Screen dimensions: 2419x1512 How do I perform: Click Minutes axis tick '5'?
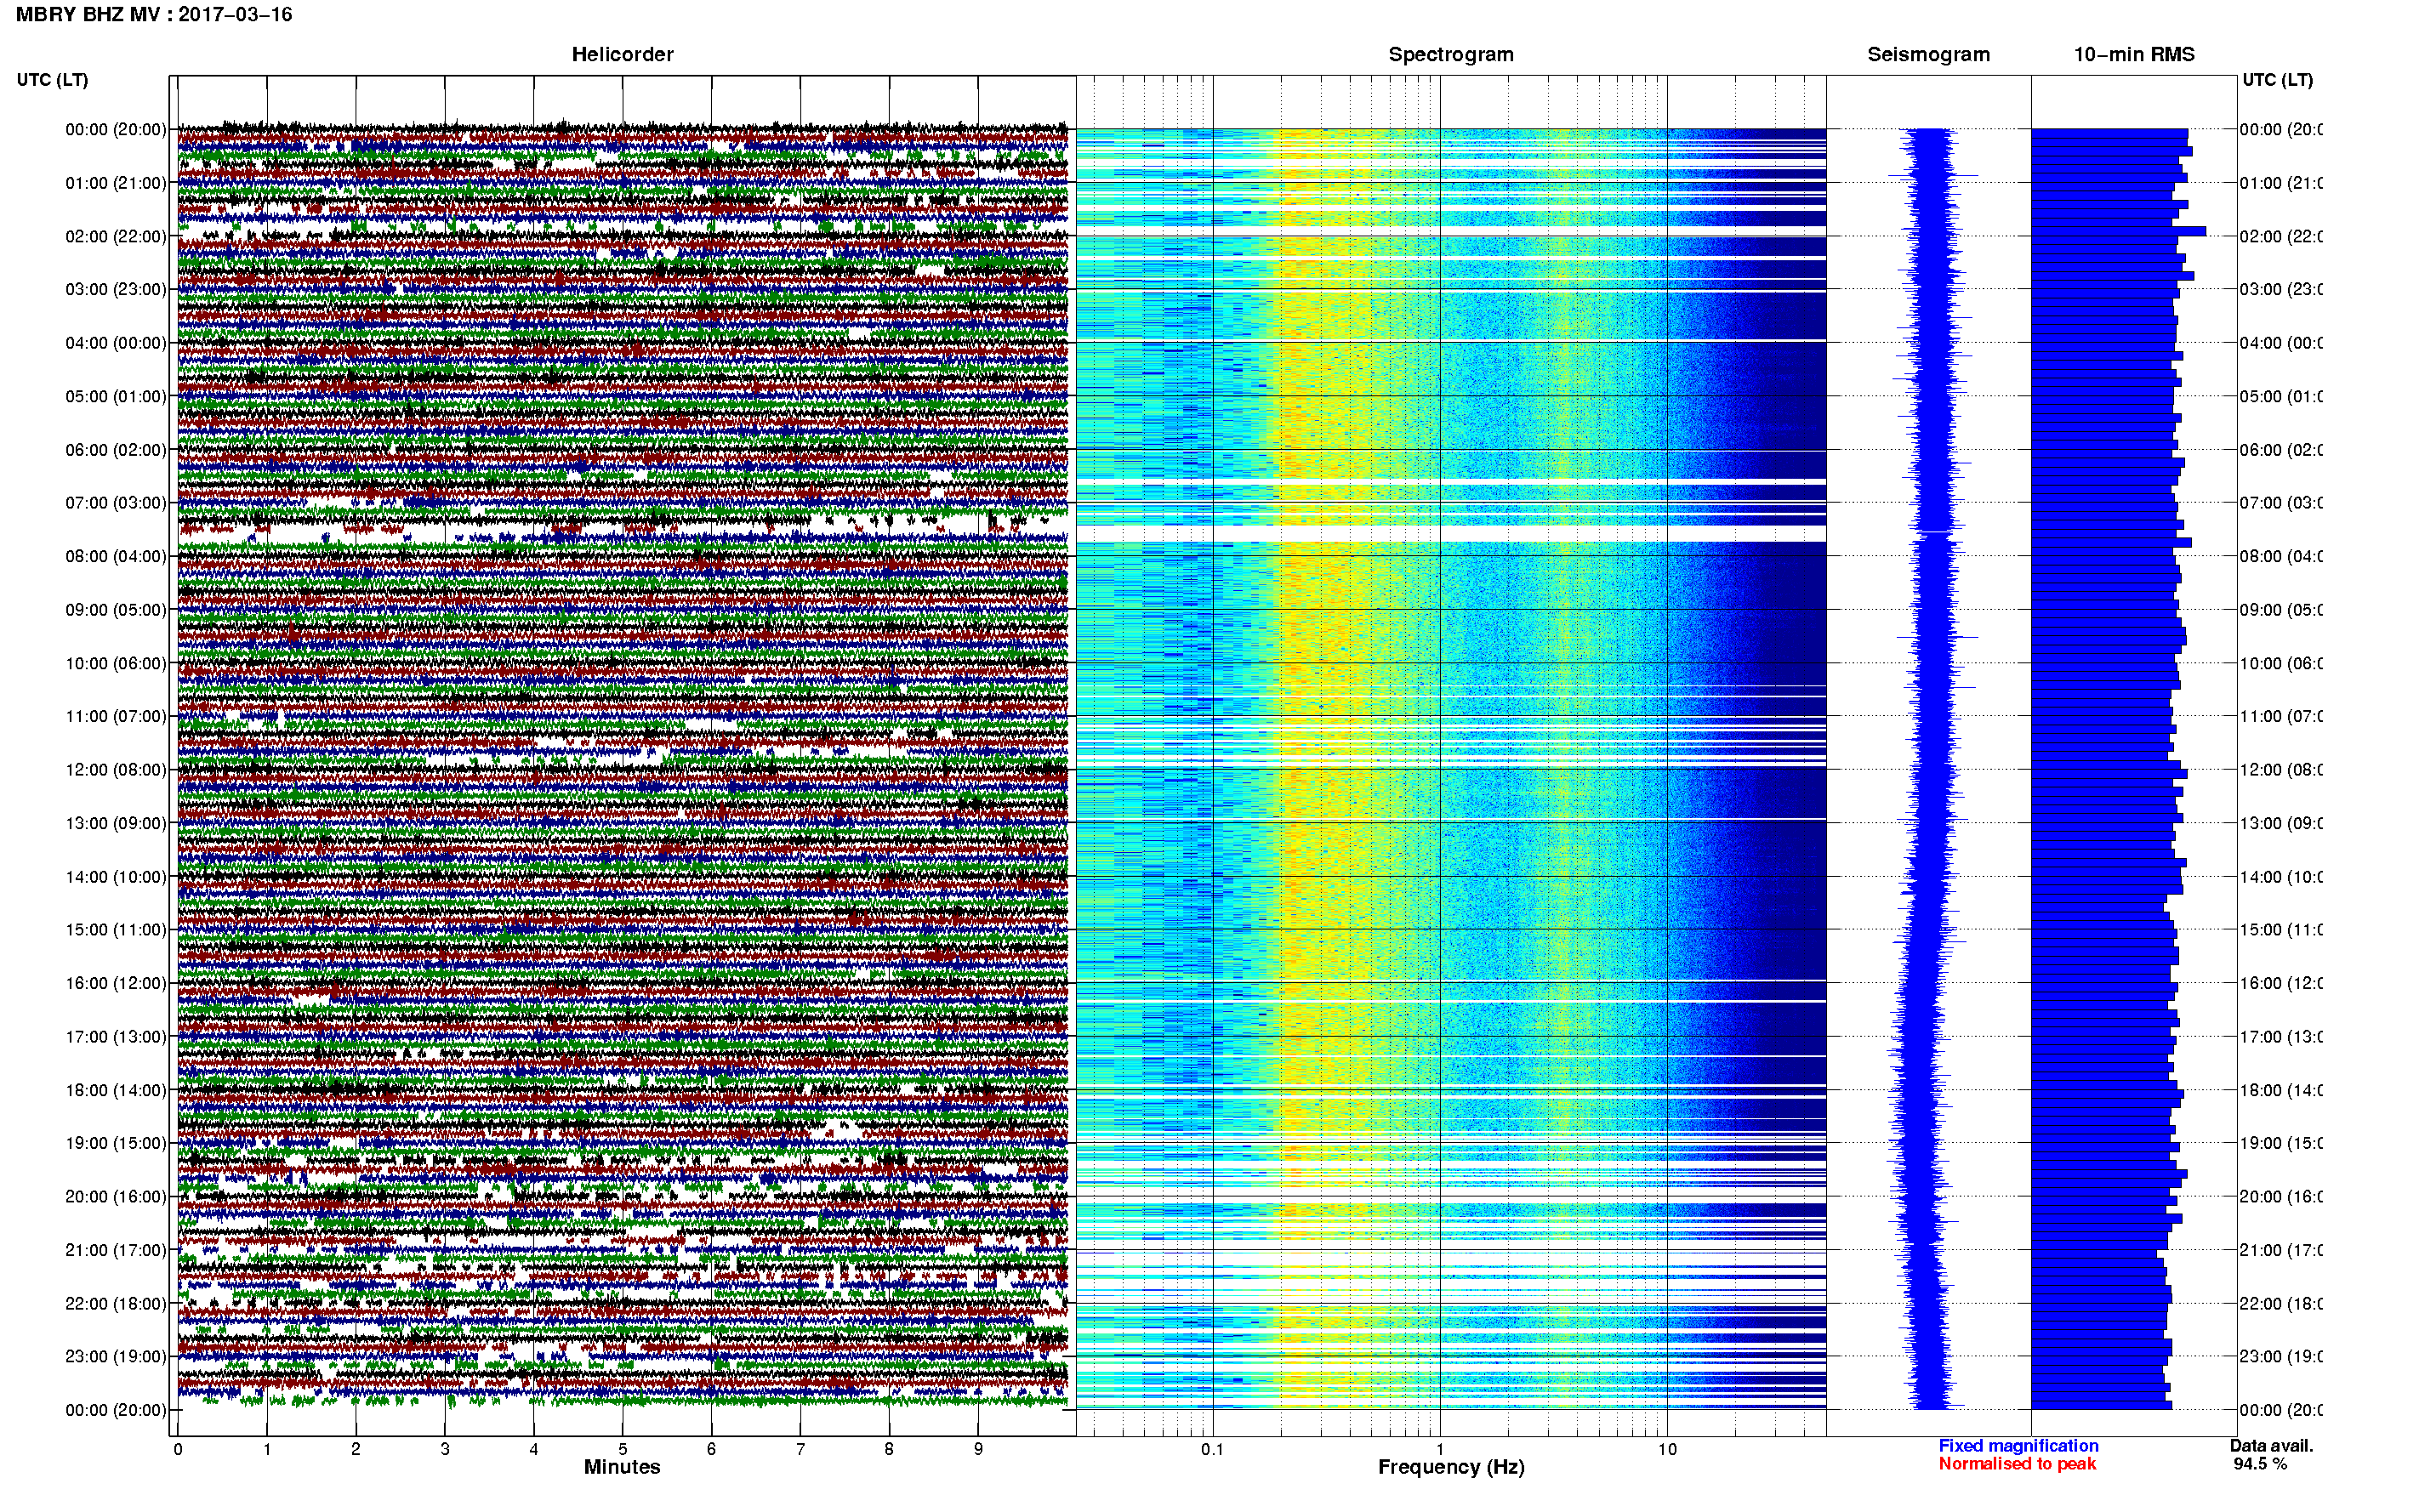pos(623,1449)
